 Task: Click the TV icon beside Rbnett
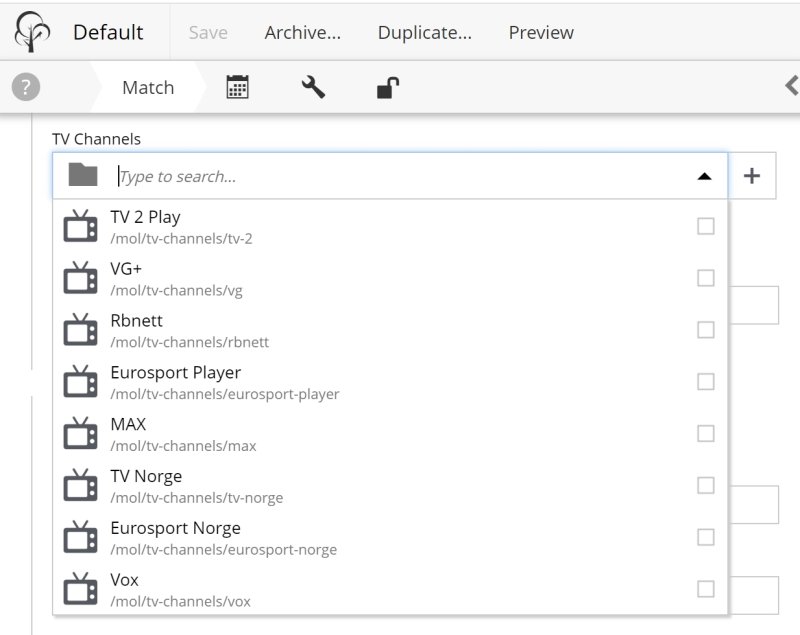tap(80, 329)
